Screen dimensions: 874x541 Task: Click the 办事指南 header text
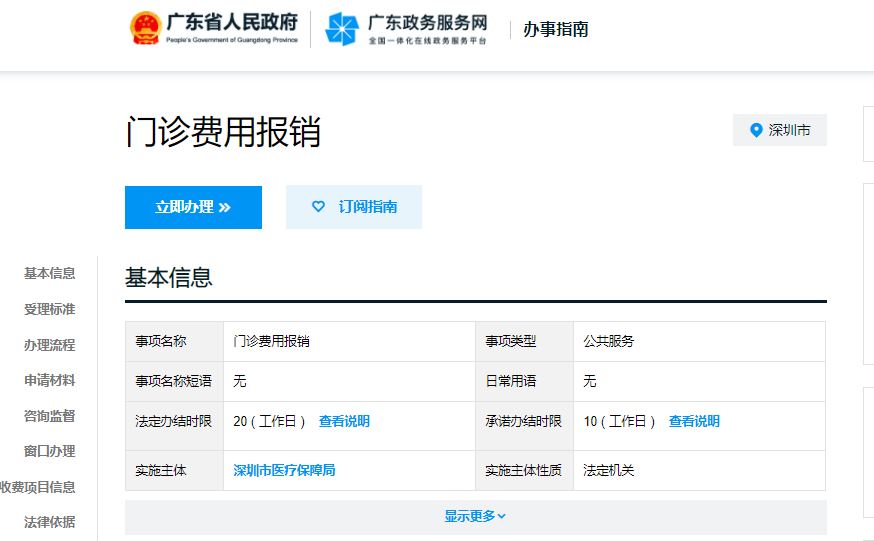pos(556,29)
